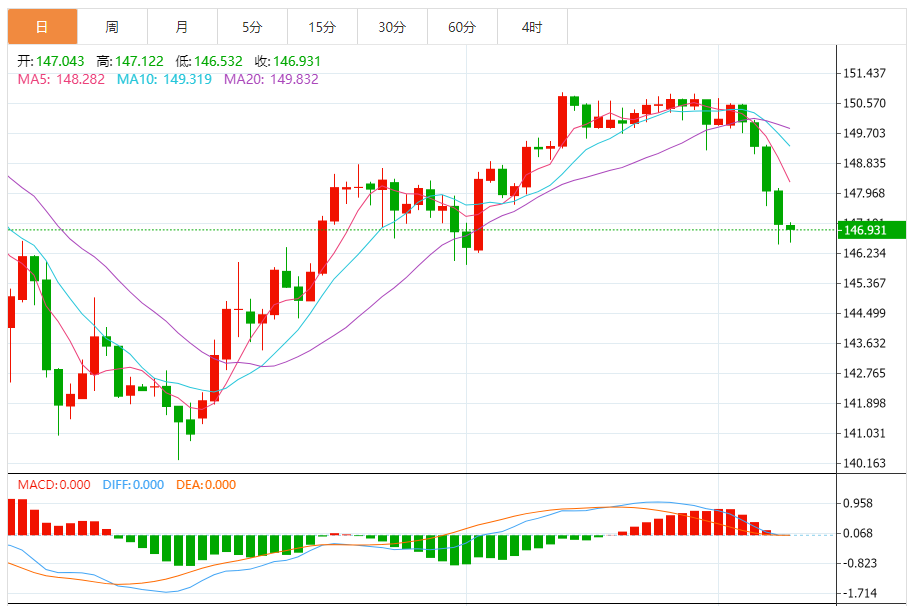This screenshot has width=912, height=606.
Task: Click the 142.765 price axis label
Action: click(x=864, y=373)
